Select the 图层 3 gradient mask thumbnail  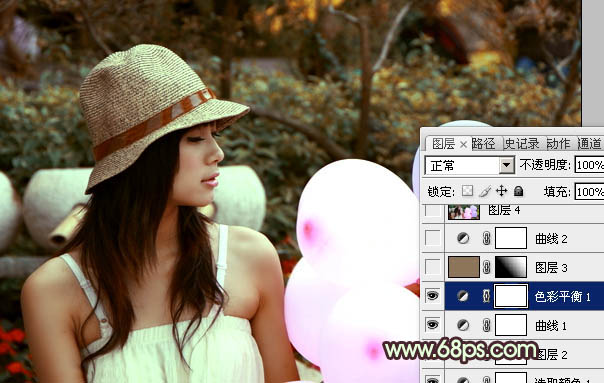(511, 267)
